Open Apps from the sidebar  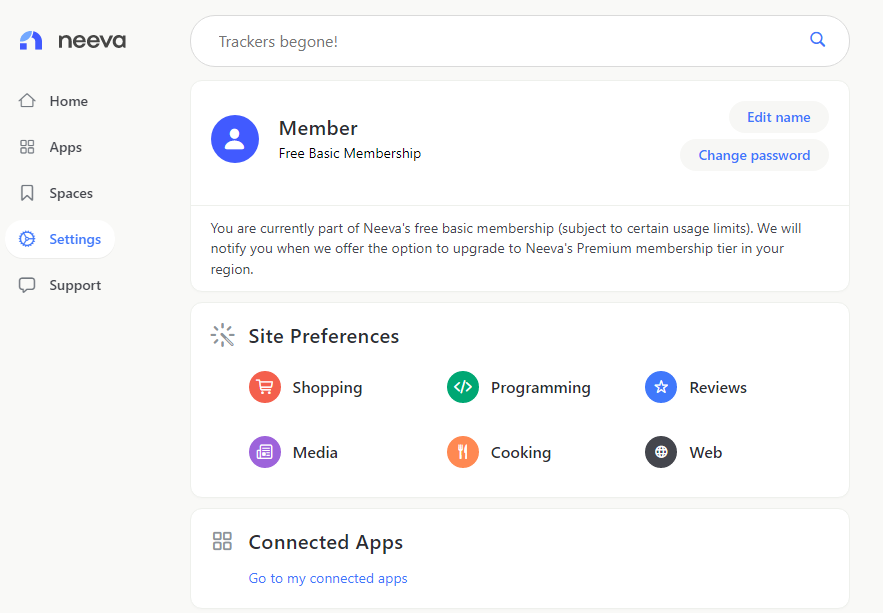coord(51,147)
